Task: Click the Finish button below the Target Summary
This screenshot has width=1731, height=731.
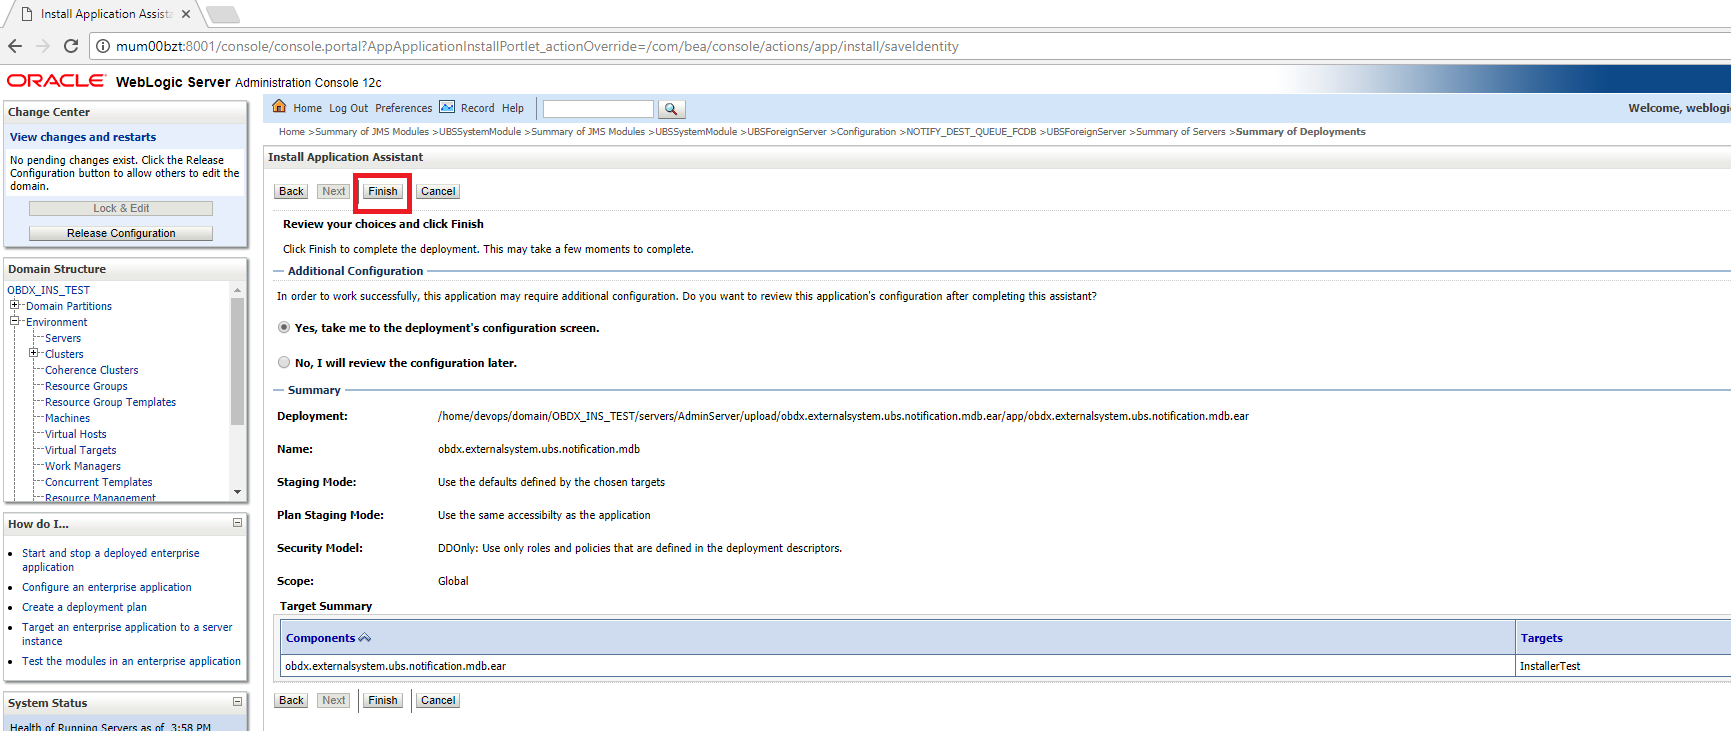Action: 383,700
